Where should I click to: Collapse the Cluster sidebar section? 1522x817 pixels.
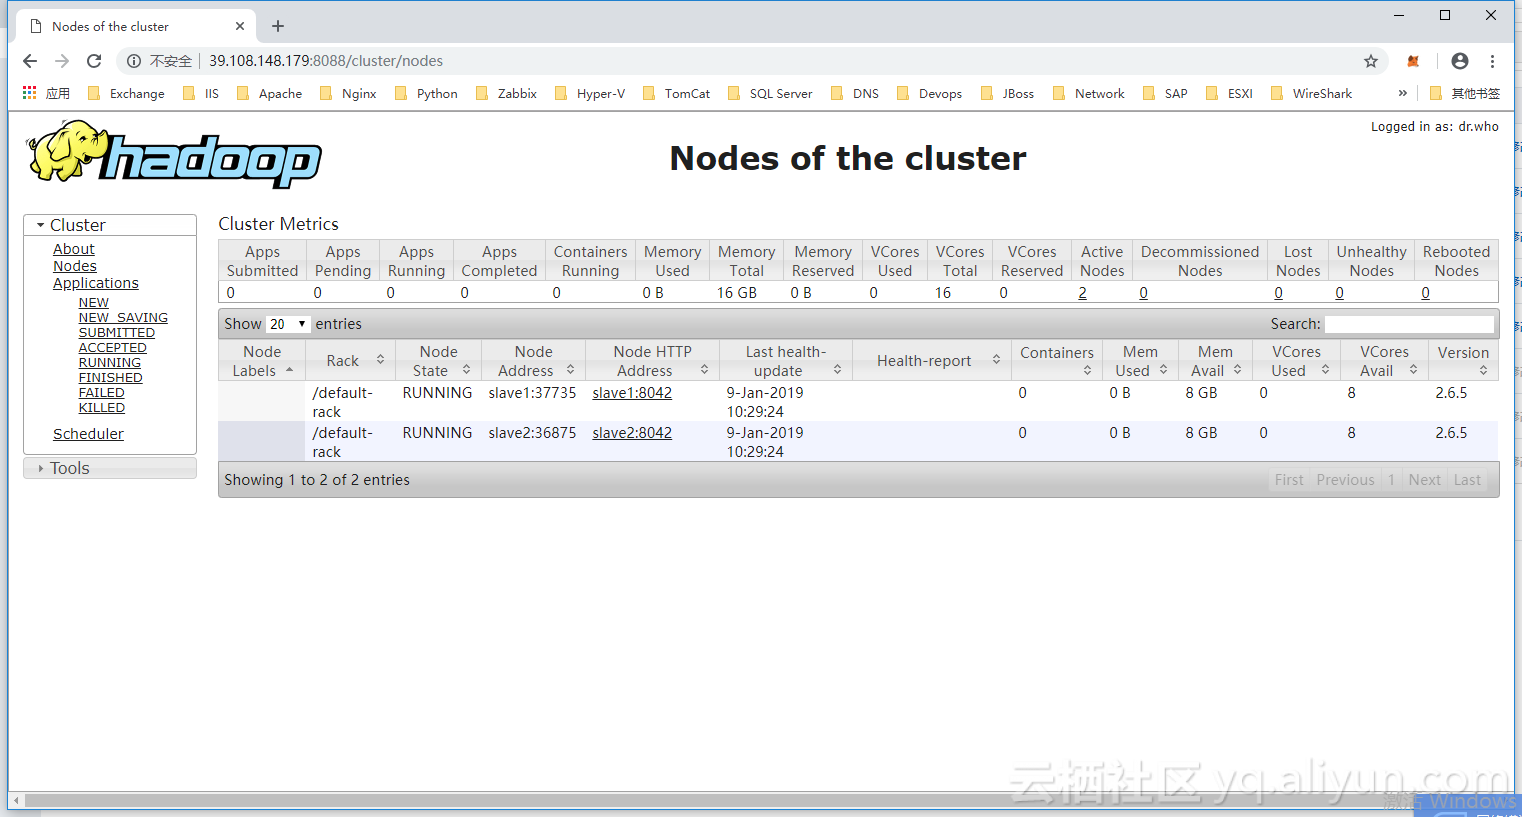point(110,225)
